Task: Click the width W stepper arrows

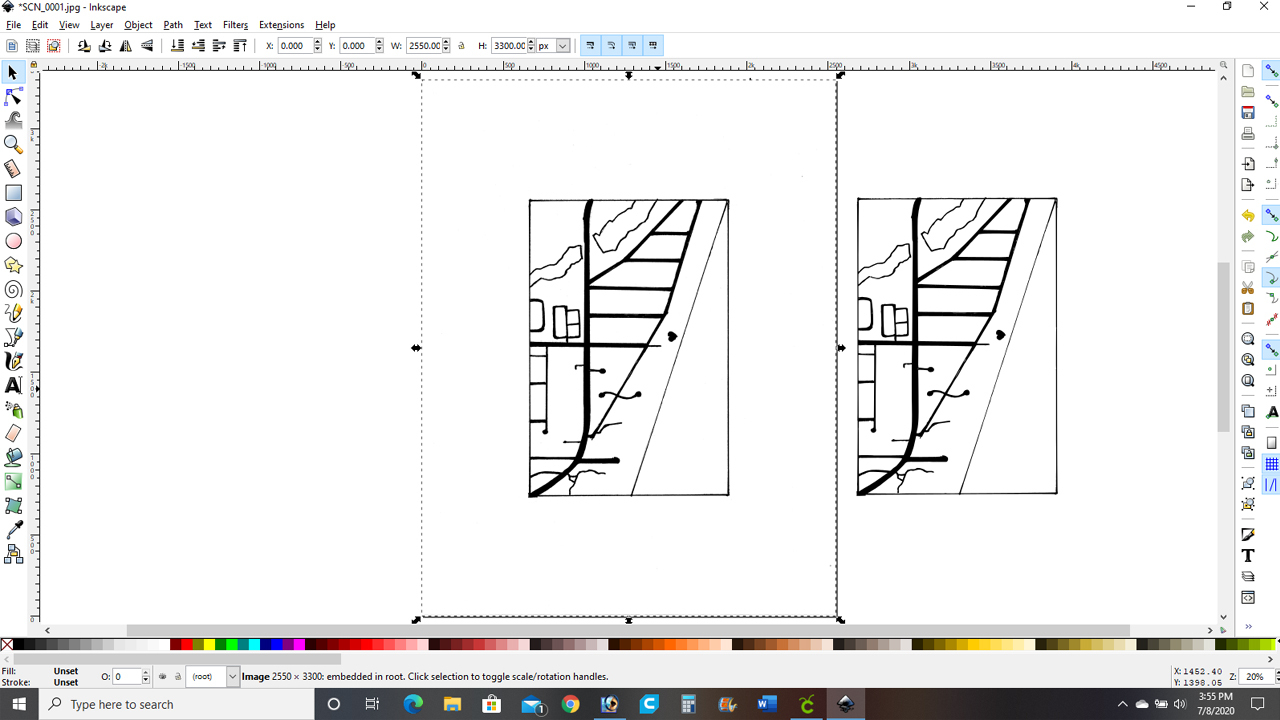Action: pos(445,46)
